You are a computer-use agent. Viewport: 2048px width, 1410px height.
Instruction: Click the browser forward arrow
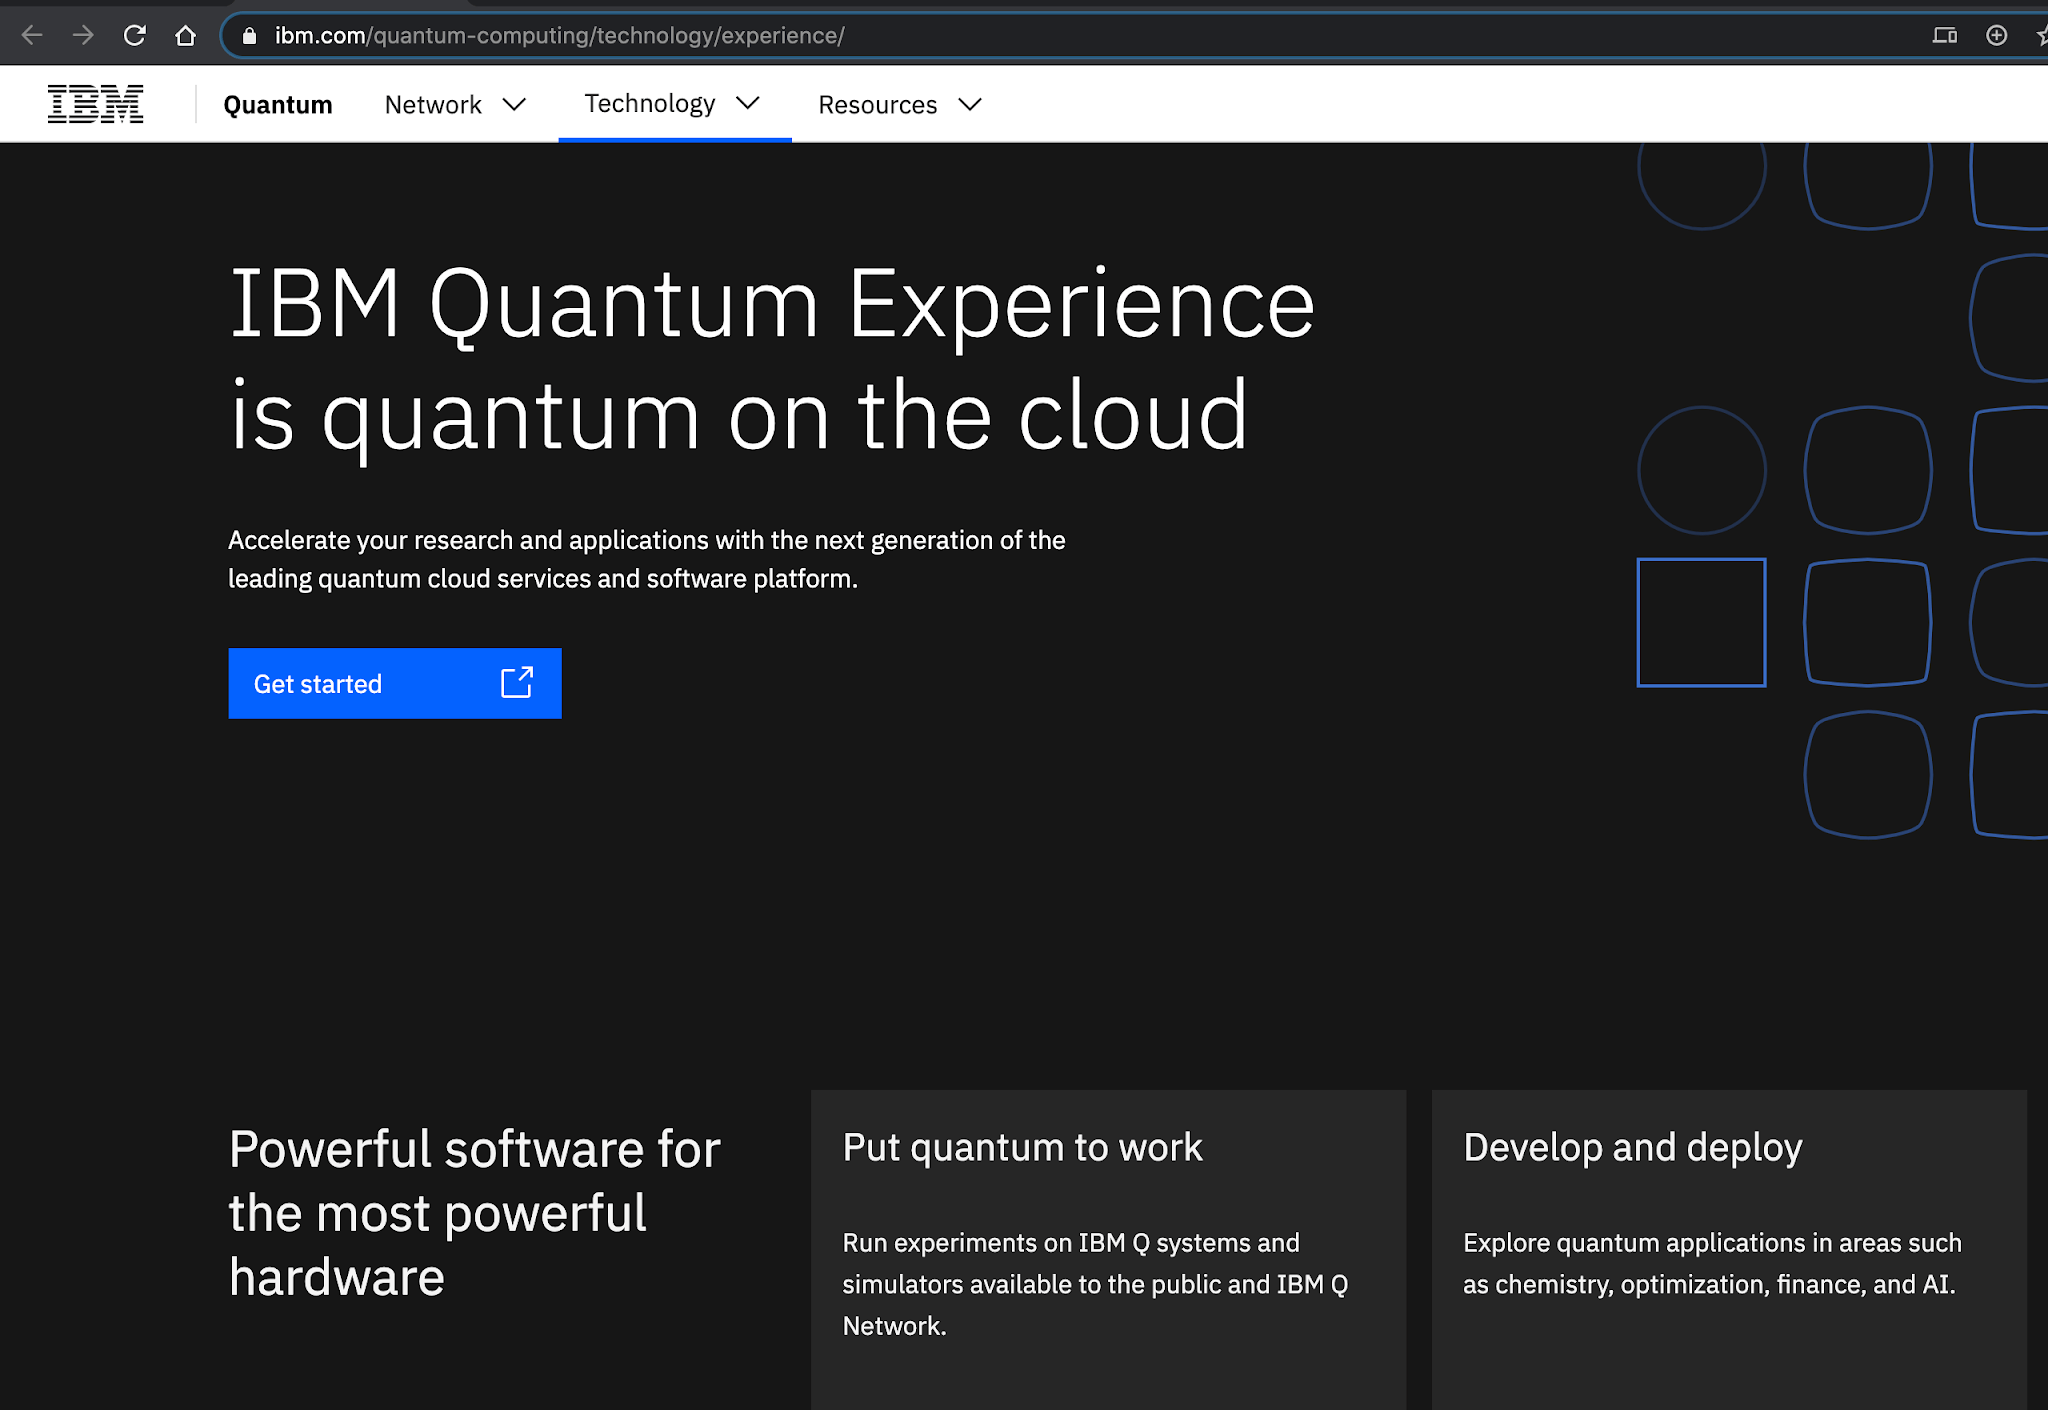84,35
